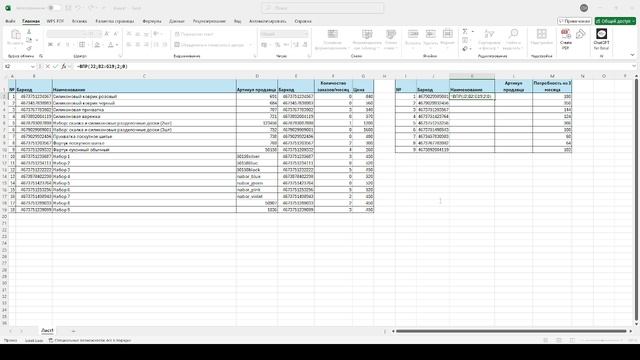The image size is (640, 360).
Task: Click Percent Style icon
Action: pyautogui.click(x=278, y=44)
